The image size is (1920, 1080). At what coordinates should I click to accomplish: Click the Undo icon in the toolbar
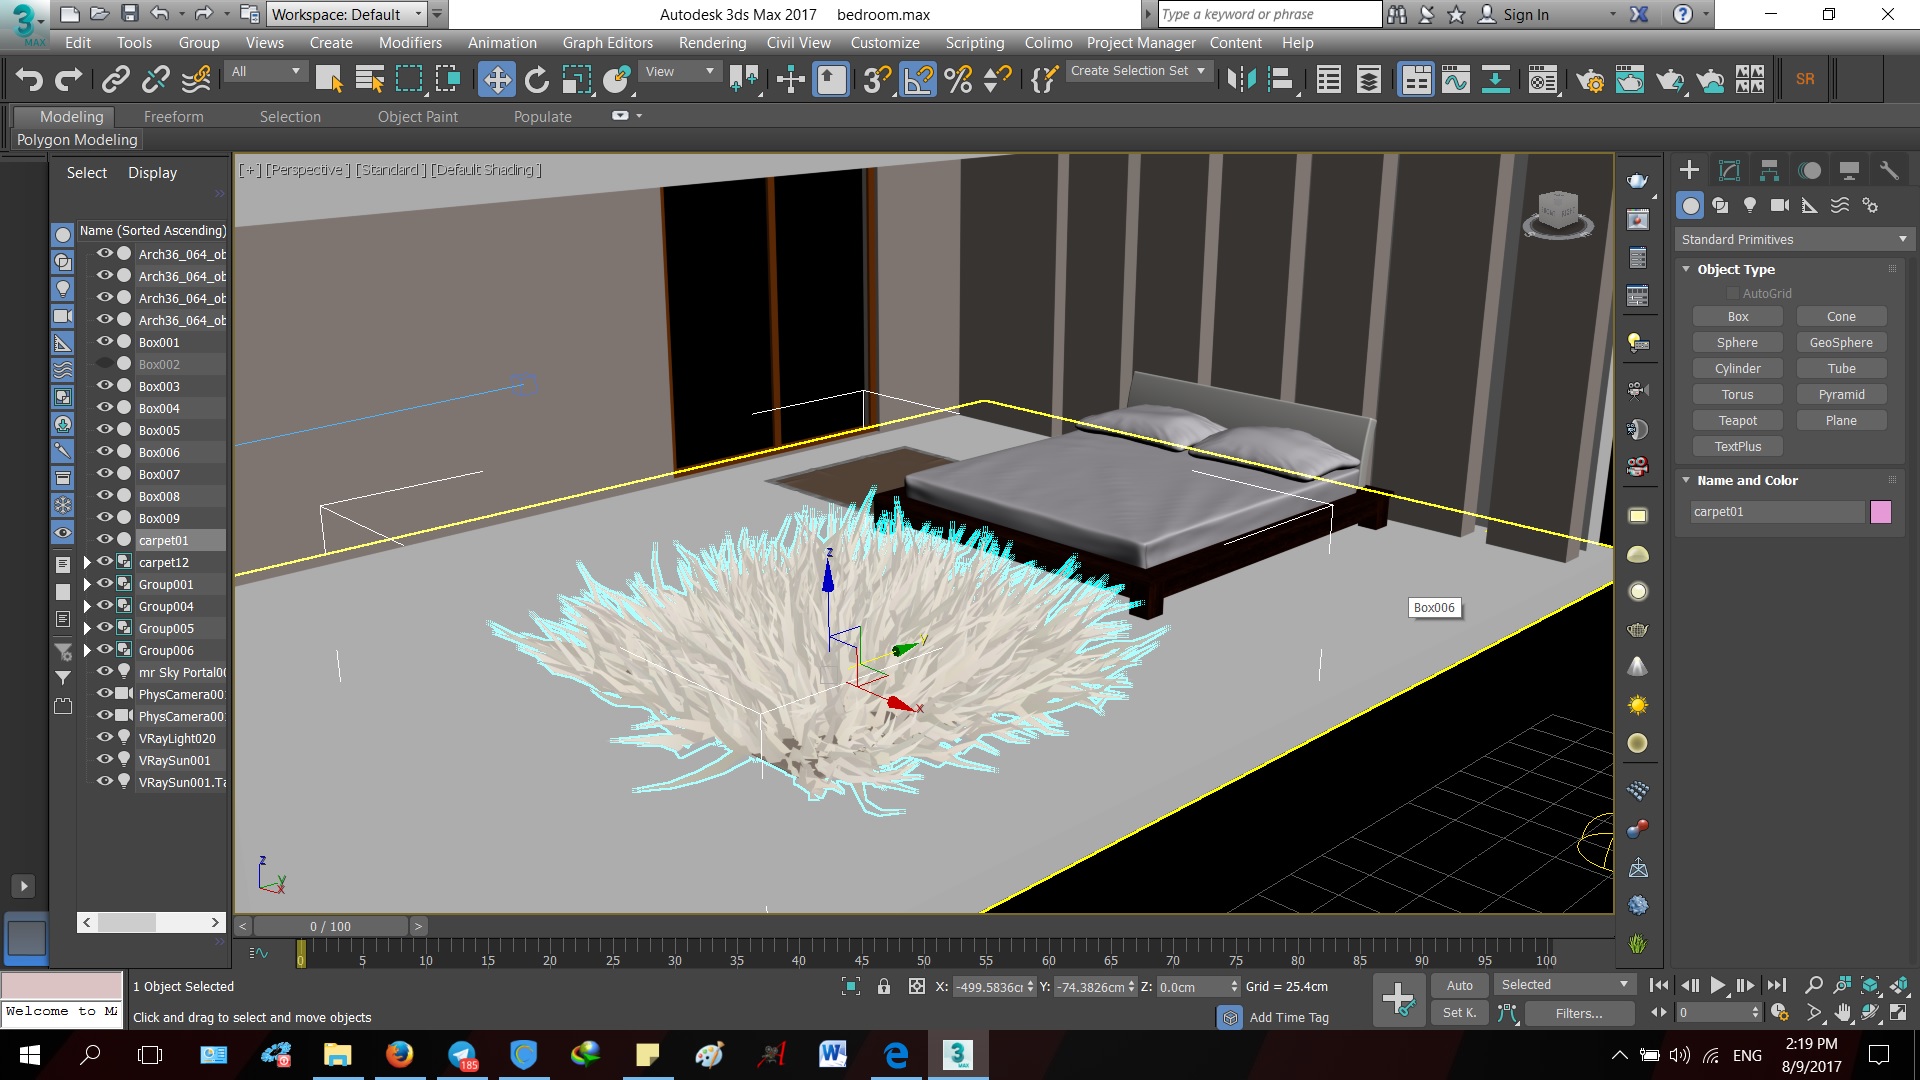point(27,79)
